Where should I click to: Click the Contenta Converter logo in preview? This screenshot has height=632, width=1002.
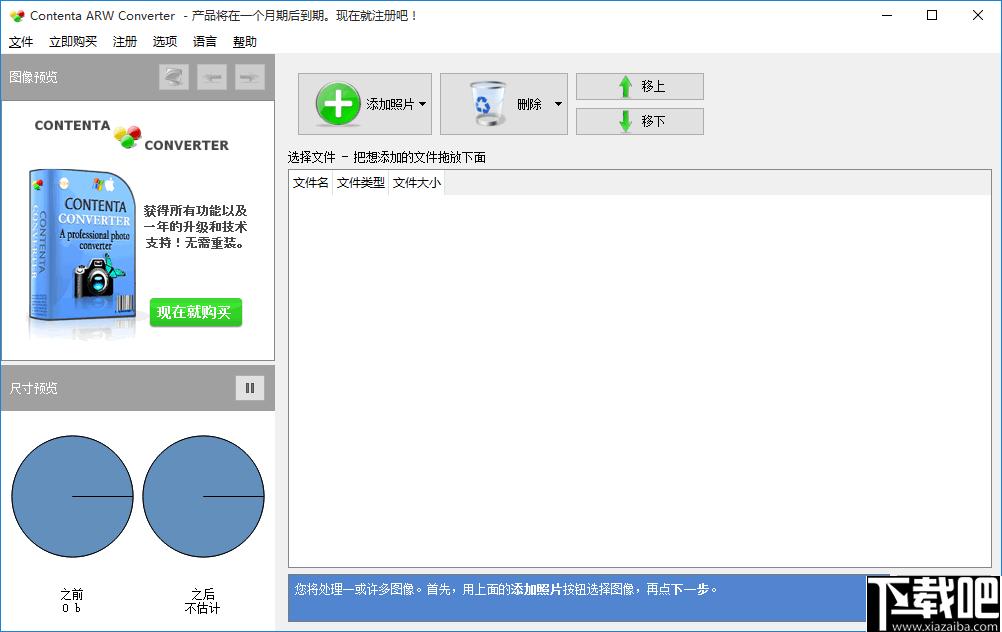coord(131,135)
